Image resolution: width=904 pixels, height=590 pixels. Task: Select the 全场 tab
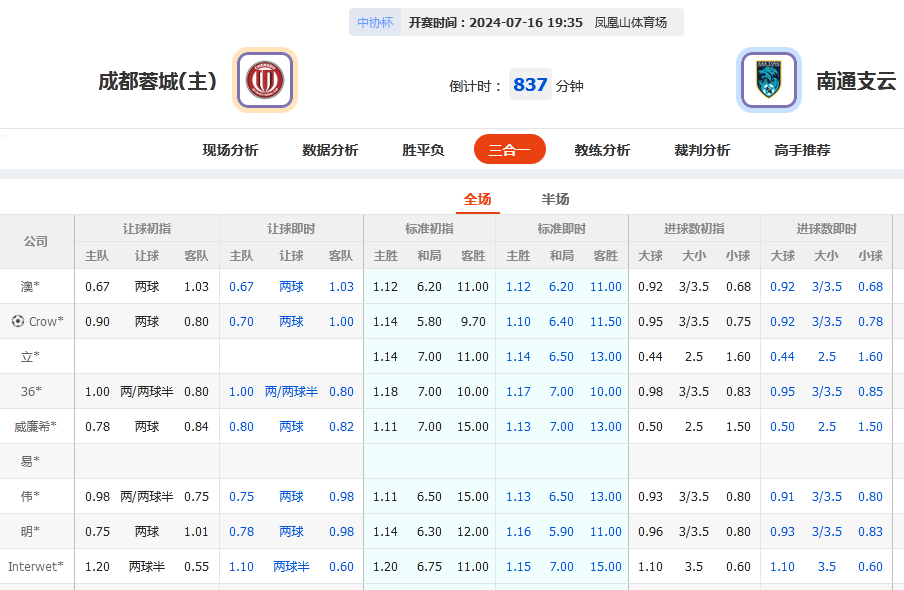478,199
